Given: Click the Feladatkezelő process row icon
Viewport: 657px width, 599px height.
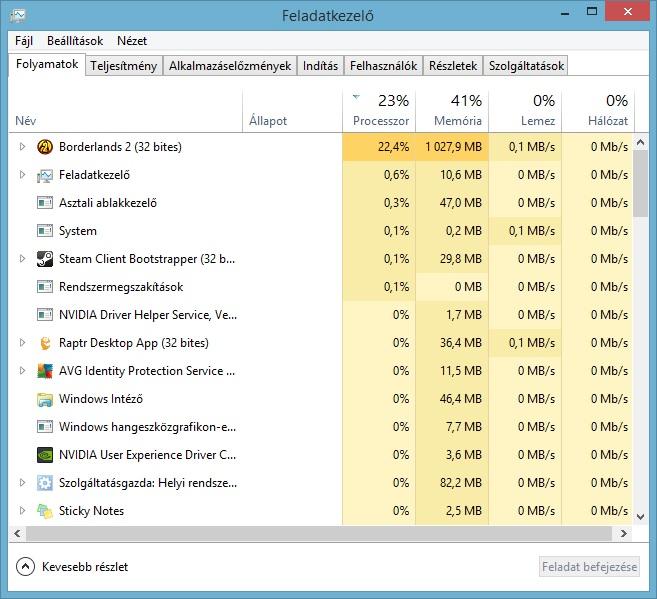Looking at the screenshot, I should (x=45, y=175).
